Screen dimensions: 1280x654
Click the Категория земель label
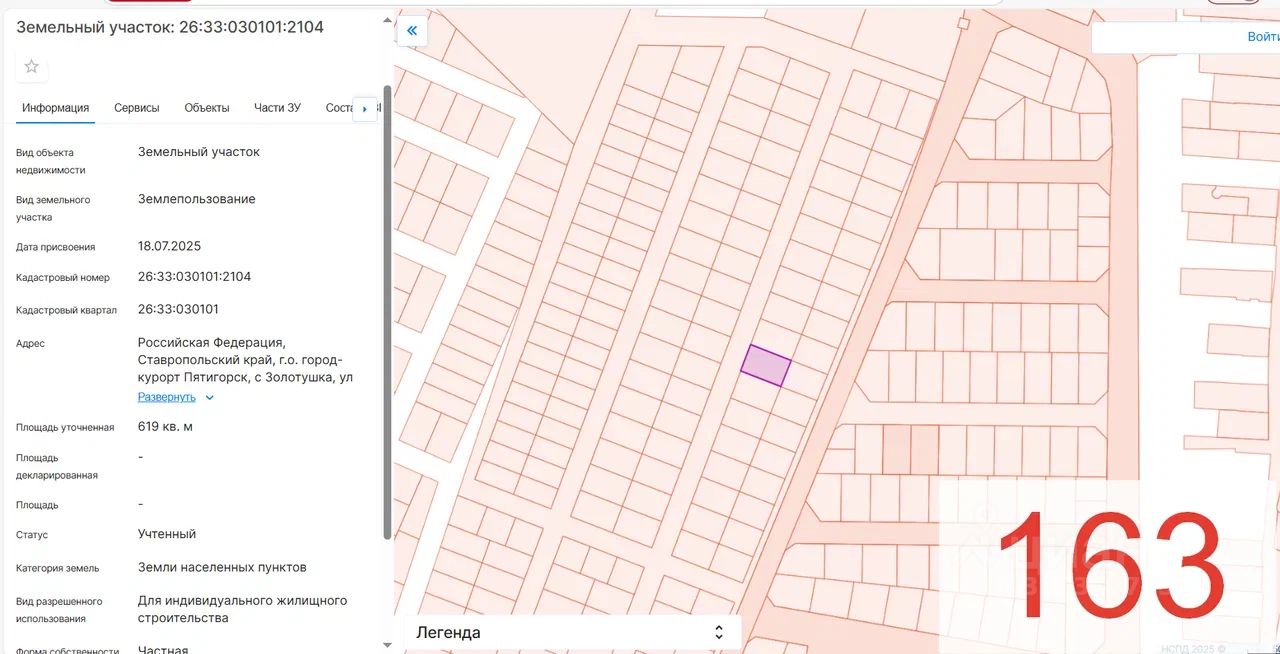57,568
